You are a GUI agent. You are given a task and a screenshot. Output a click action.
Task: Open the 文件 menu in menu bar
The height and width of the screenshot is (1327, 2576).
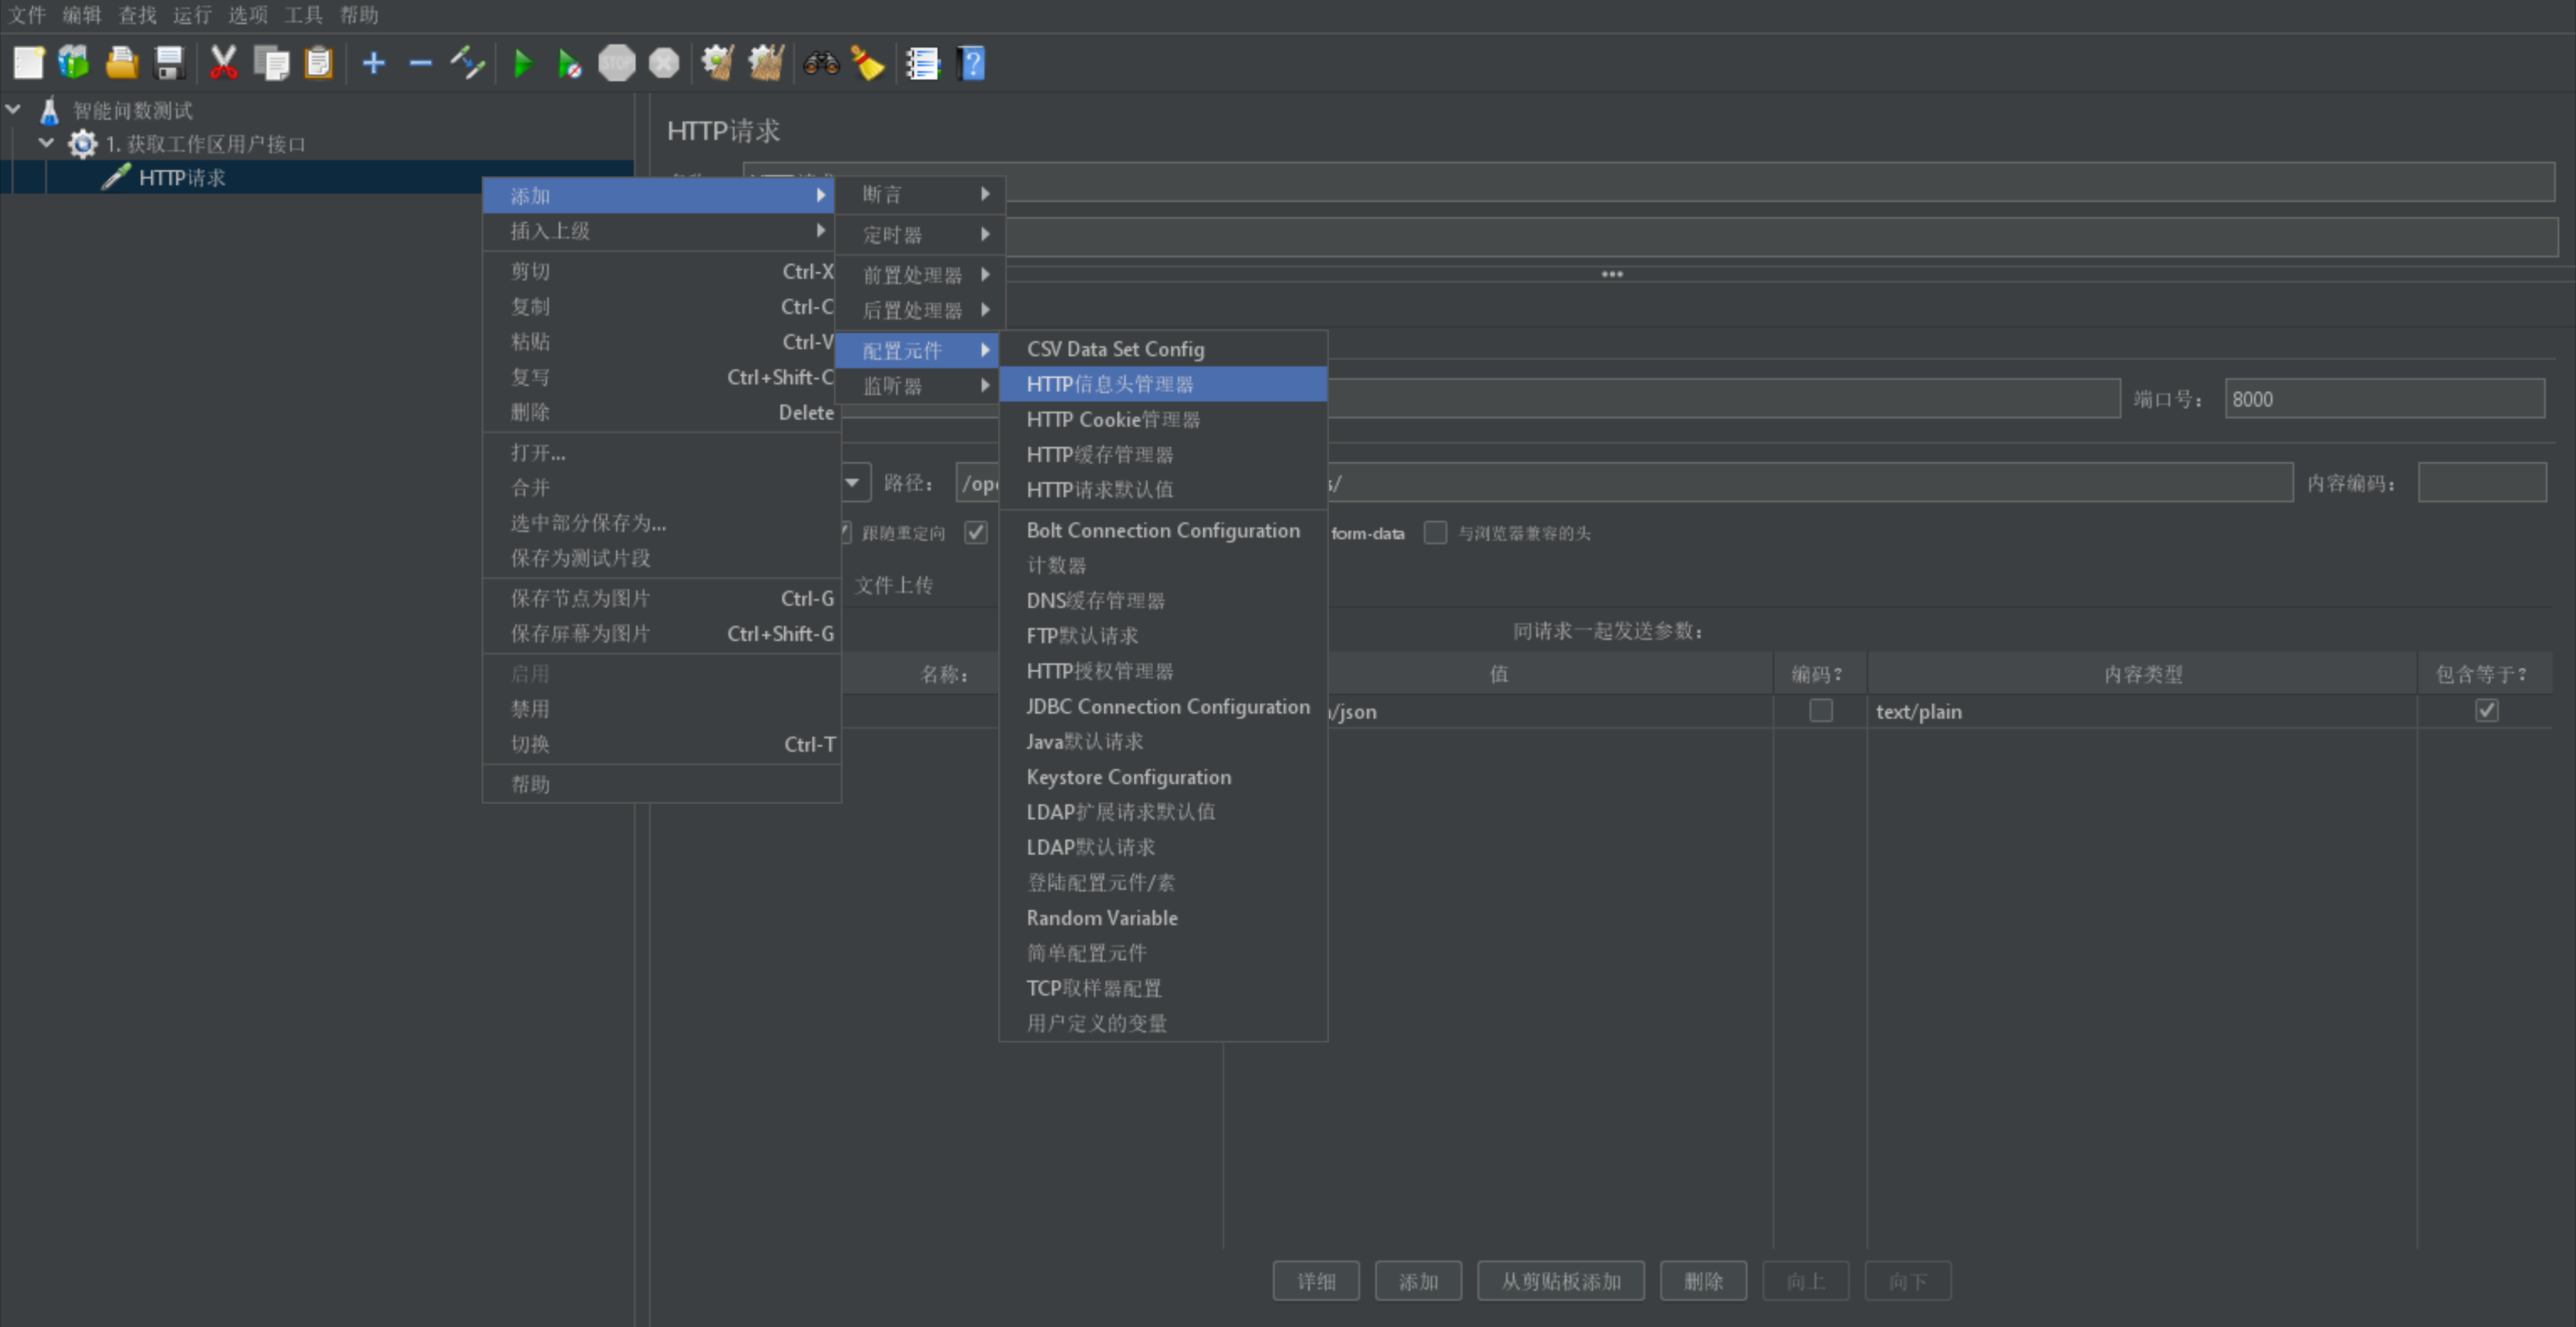(27, 15)
